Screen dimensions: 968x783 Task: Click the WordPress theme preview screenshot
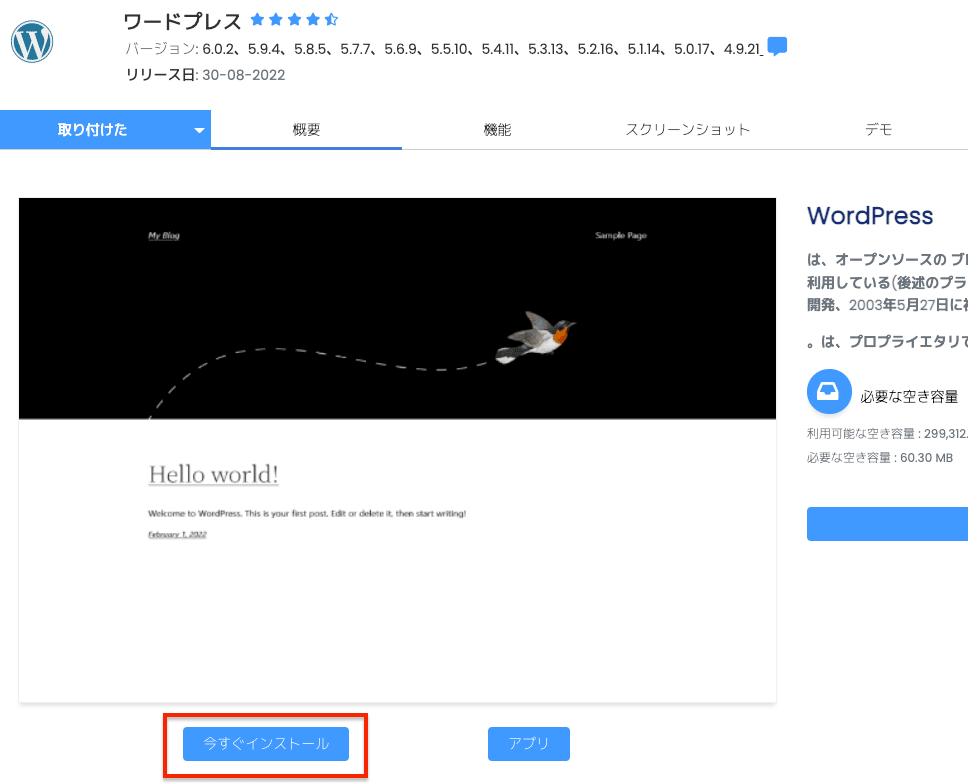tap(397, 450)
